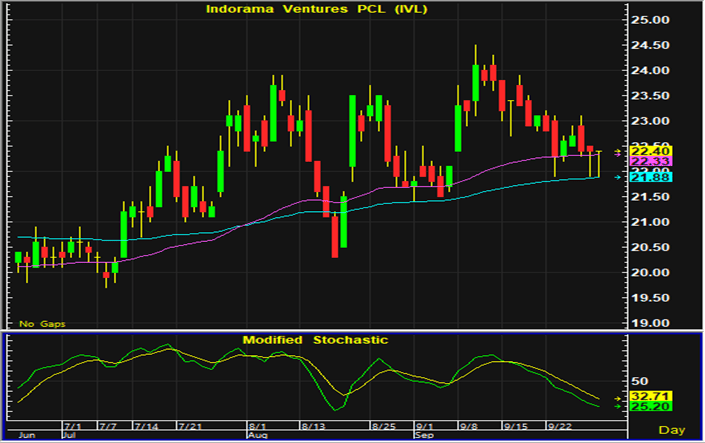705x443 pixels.
Task: Click the Aug month label
Action: pyautogui.click(x=257, y=437)
